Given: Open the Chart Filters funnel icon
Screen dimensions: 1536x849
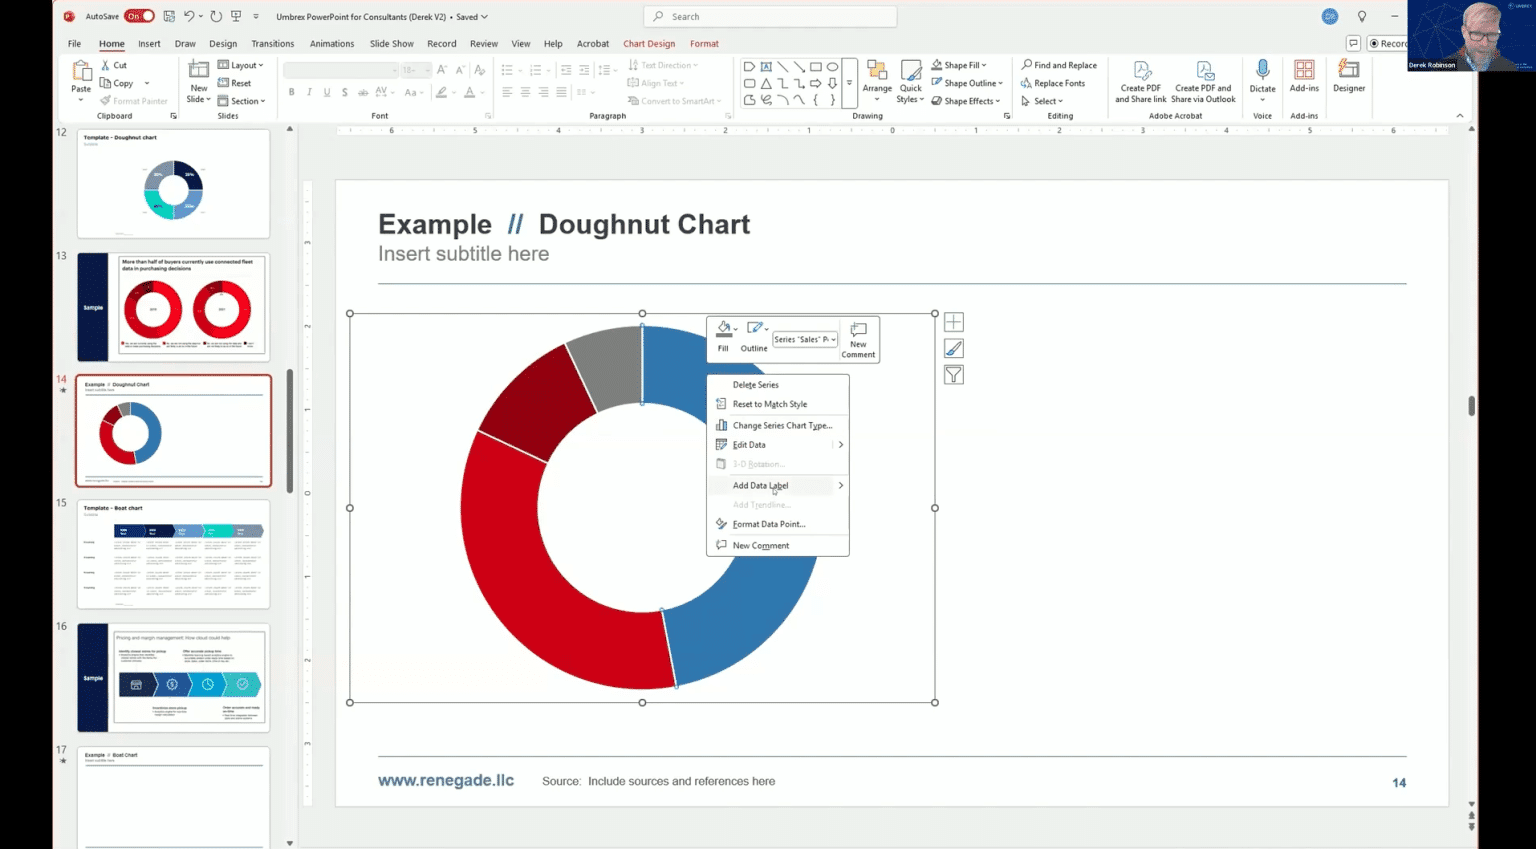Looking at the screenshot, I should point(953,374).
